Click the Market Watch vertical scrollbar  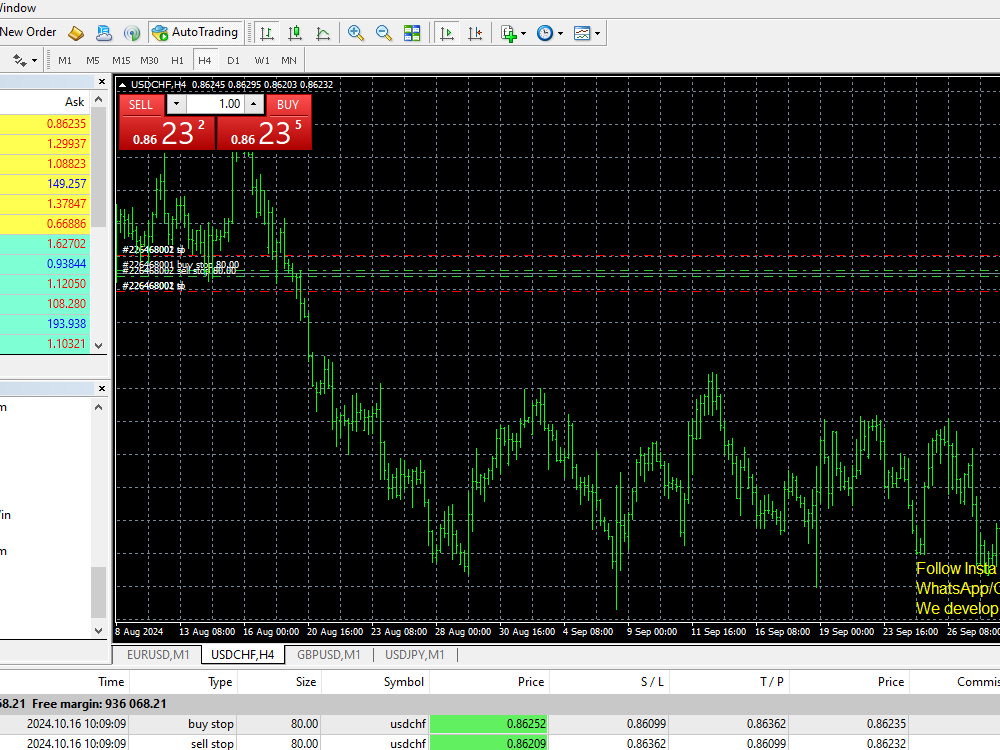[x=98, y=222]
